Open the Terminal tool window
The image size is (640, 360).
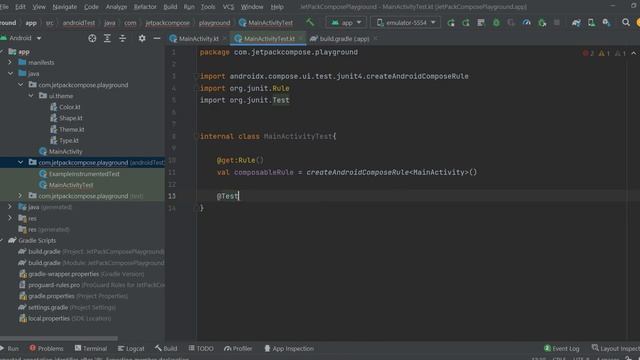91,348
